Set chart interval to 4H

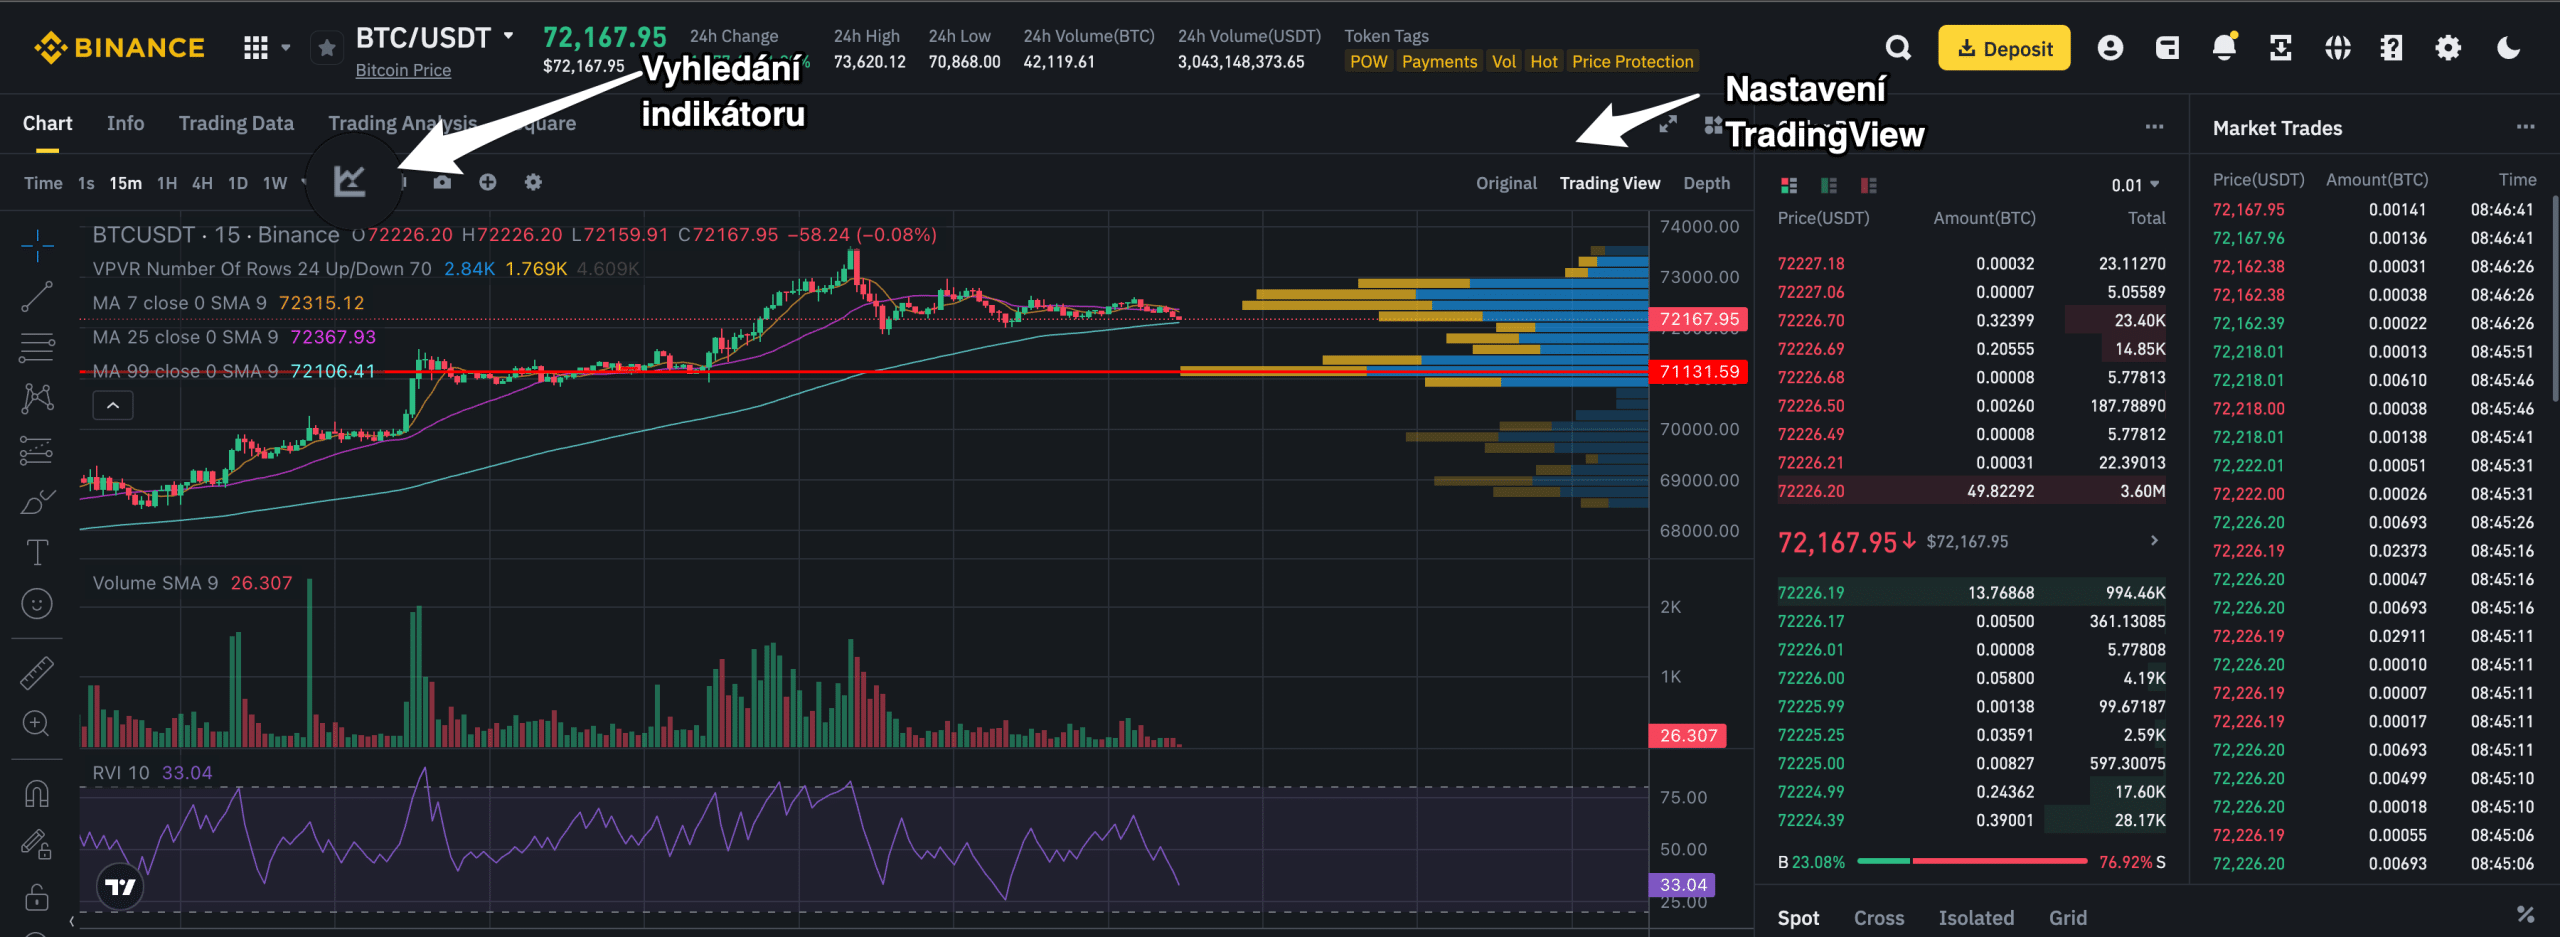(x=202, y=183)
